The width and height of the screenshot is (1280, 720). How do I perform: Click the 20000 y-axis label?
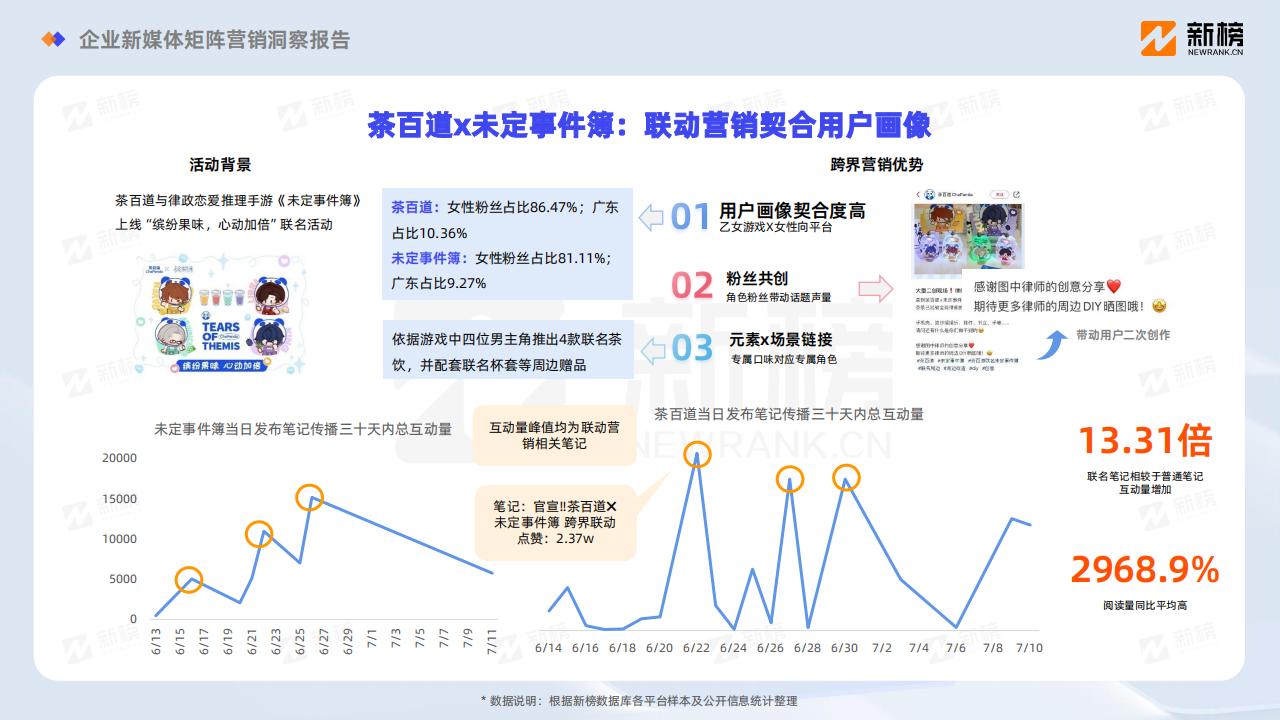[119, 458]
